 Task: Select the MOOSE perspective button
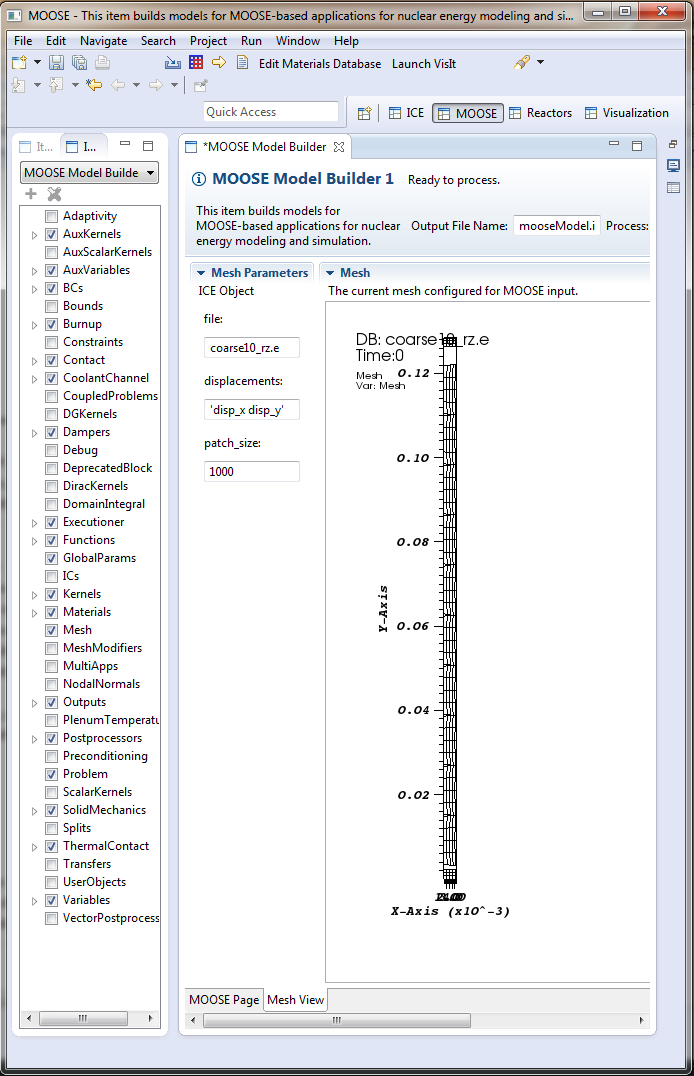click(x=468, y=113)
